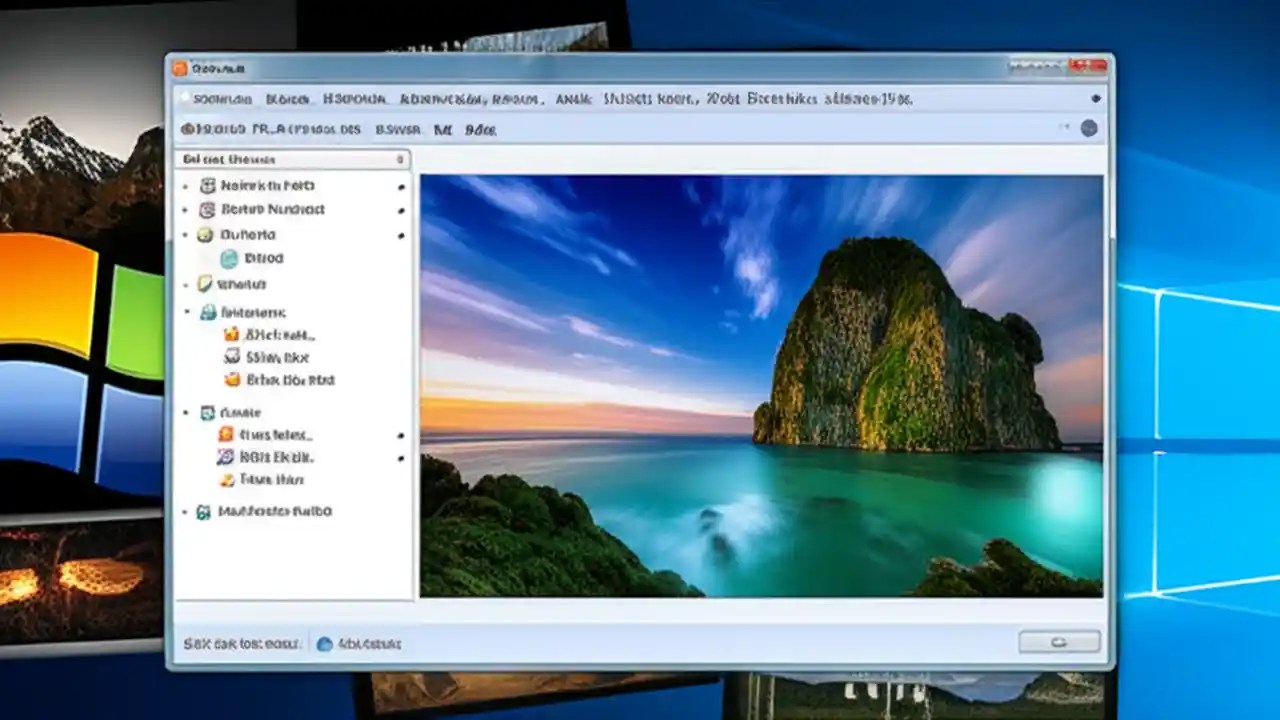This screenshot has width=1280, height=720.
Task: Expand the sidebar header dropdown
Action: (x=400, y=159)
